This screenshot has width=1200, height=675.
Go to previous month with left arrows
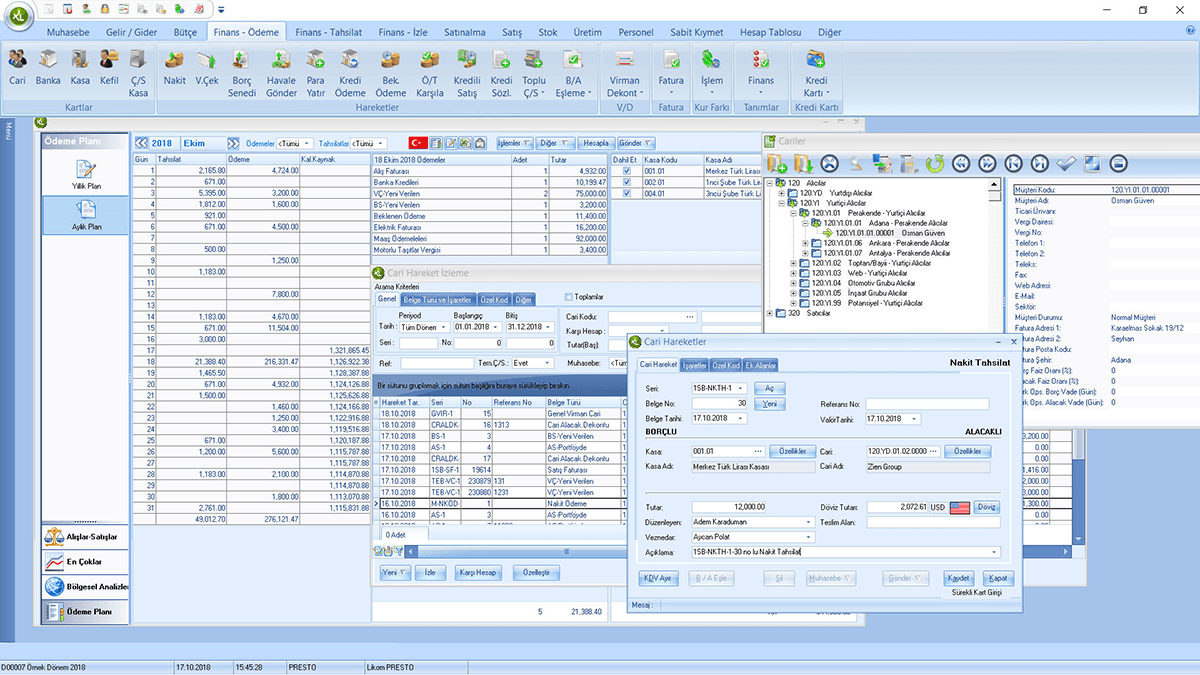[x=141, y=143]
